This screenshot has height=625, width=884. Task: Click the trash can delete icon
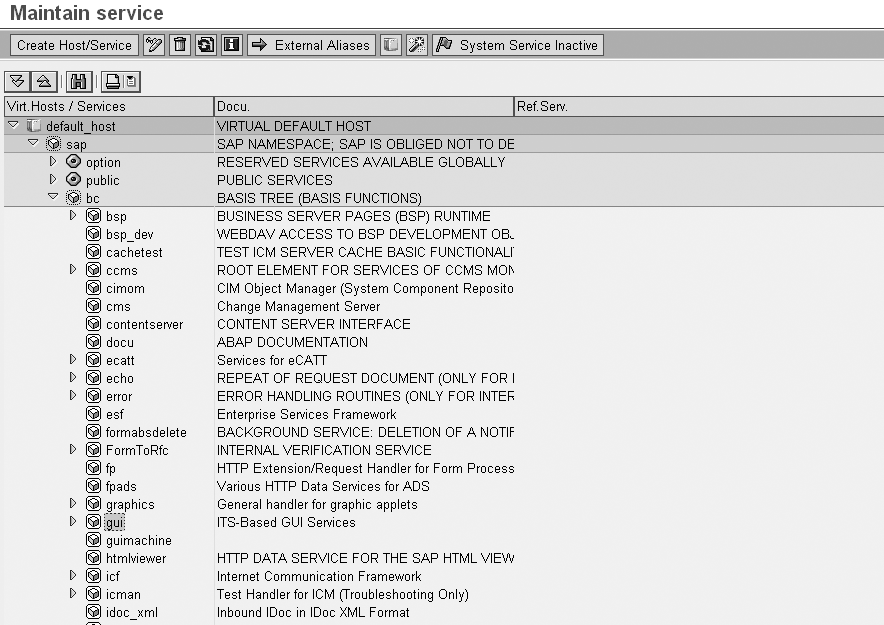(180, 45)
